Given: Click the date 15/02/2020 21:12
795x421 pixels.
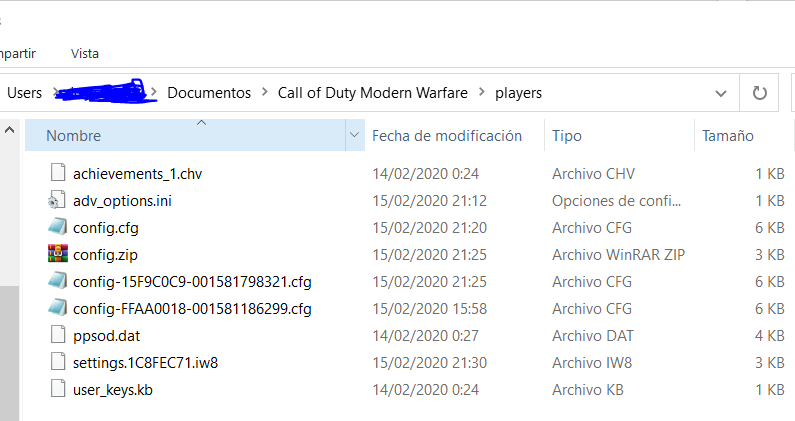Looking at the screenshot, I should coord(429,201).
